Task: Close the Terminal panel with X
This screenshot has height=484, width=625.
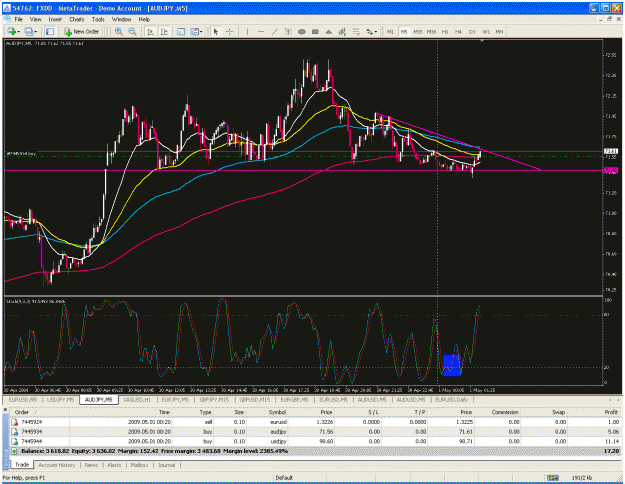Action: pos(5,410)
